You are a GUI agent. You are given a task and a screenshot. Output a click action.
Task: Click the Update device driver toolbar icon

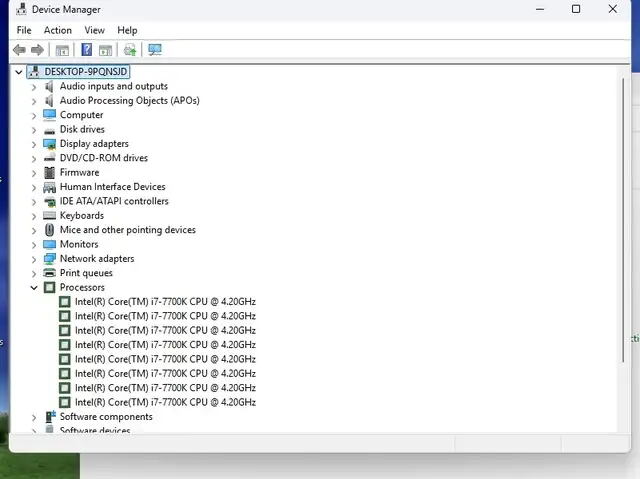(130, 50)
